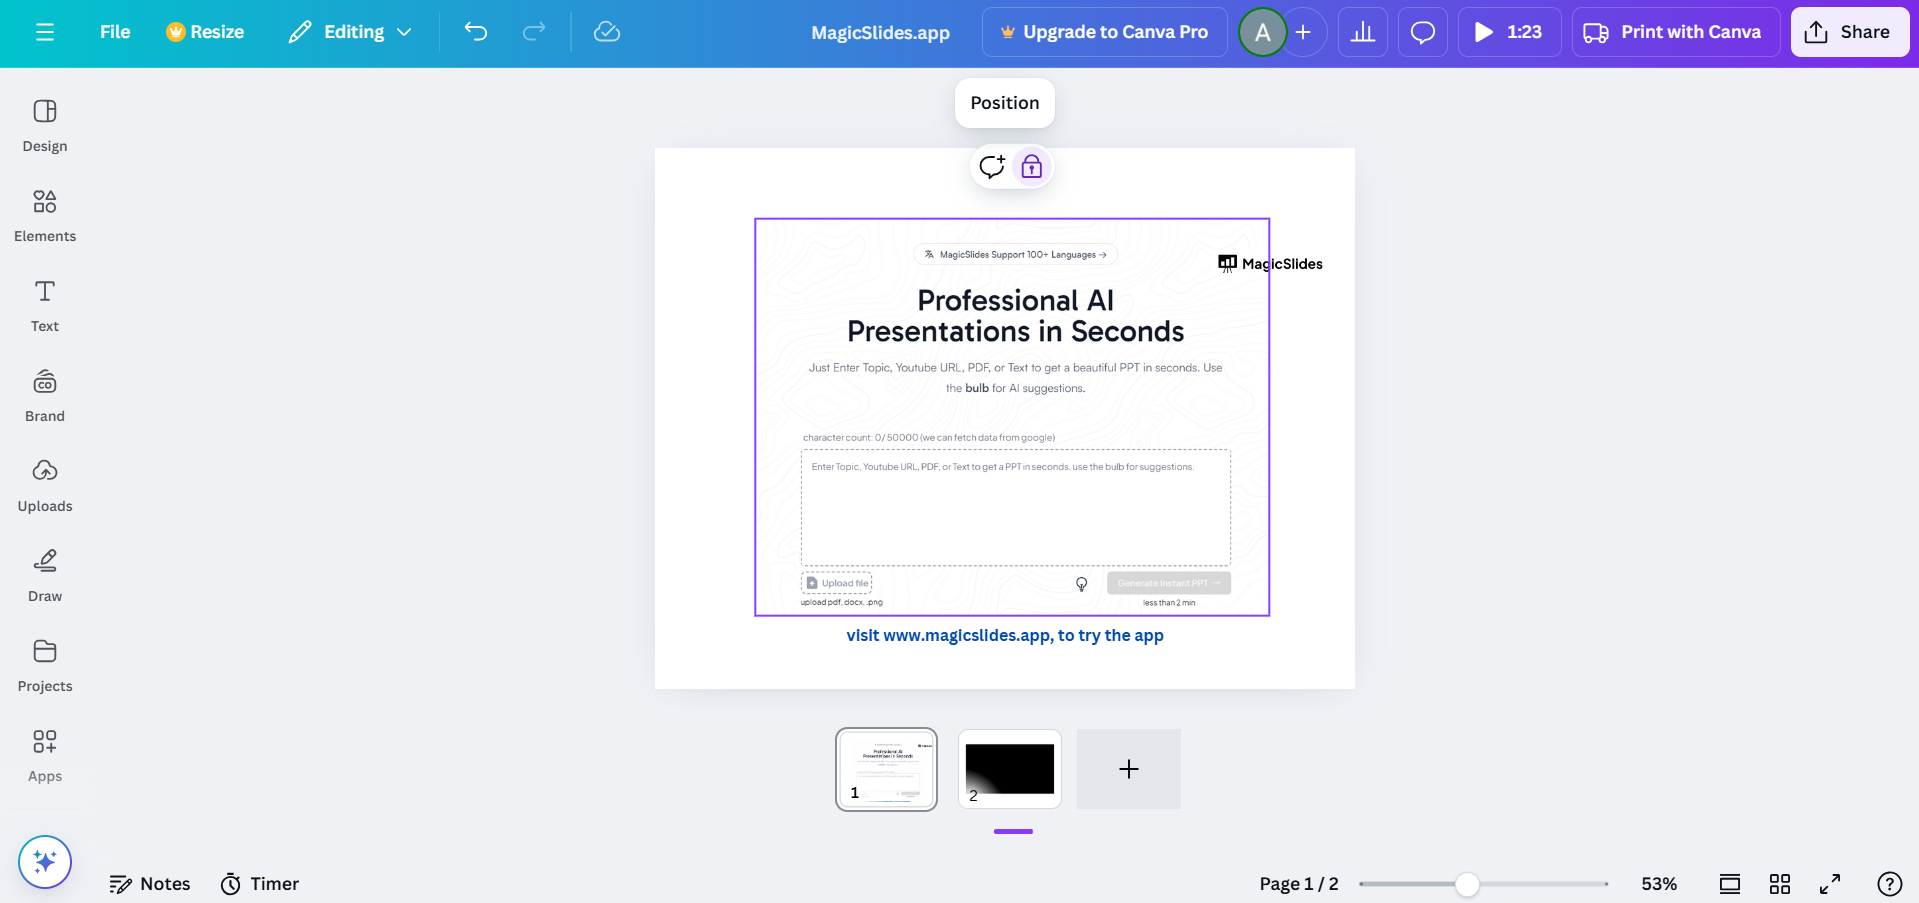Screen dimensions: 1919x903
Task: Open the Apps panel
Action: coord(45,756)
